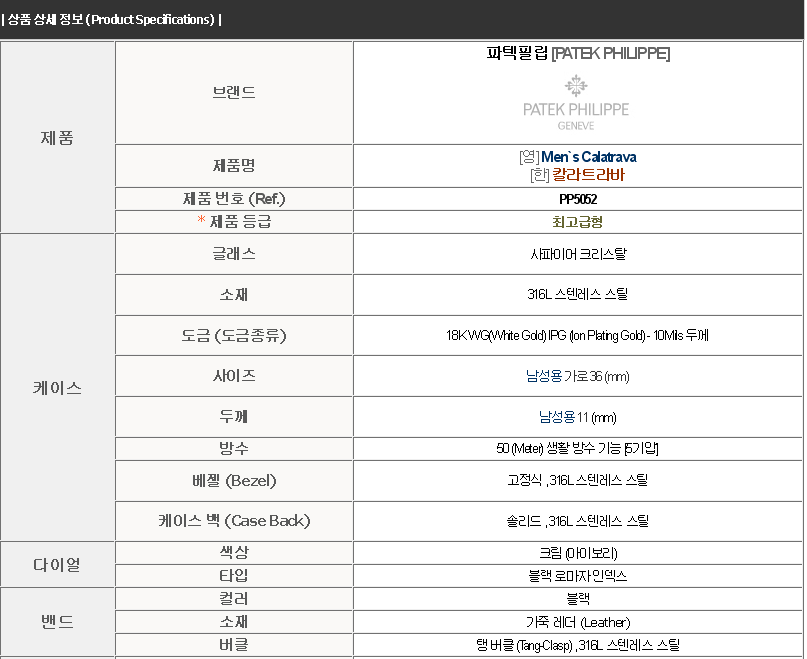Click the '파텍필립 [PATEK PHILIPPE]' brand heading
The height and width of the screenshot is (659, 807).
pyautogui.click(x=578, y=54)
